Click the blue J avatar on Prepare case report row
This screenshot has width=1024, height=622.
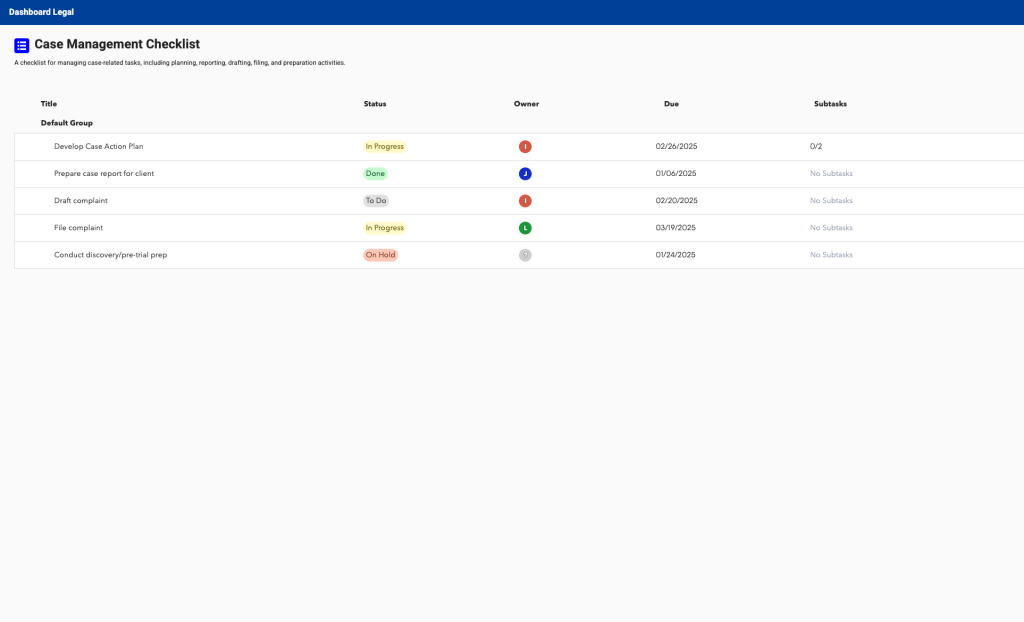pyautogui.click(x=525, y=173)
